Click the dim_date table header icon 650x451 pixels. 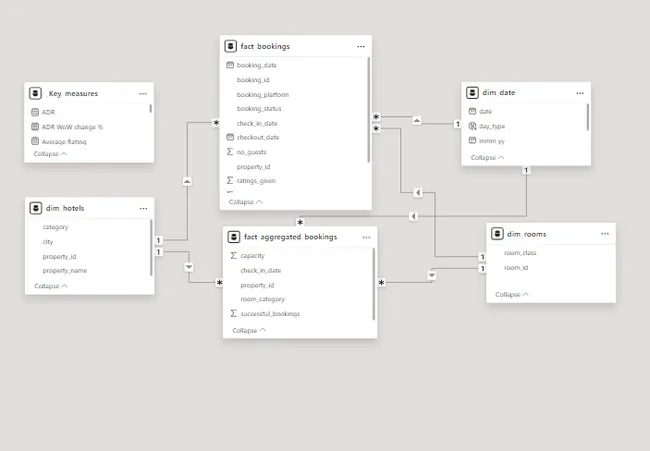point(471,93)
